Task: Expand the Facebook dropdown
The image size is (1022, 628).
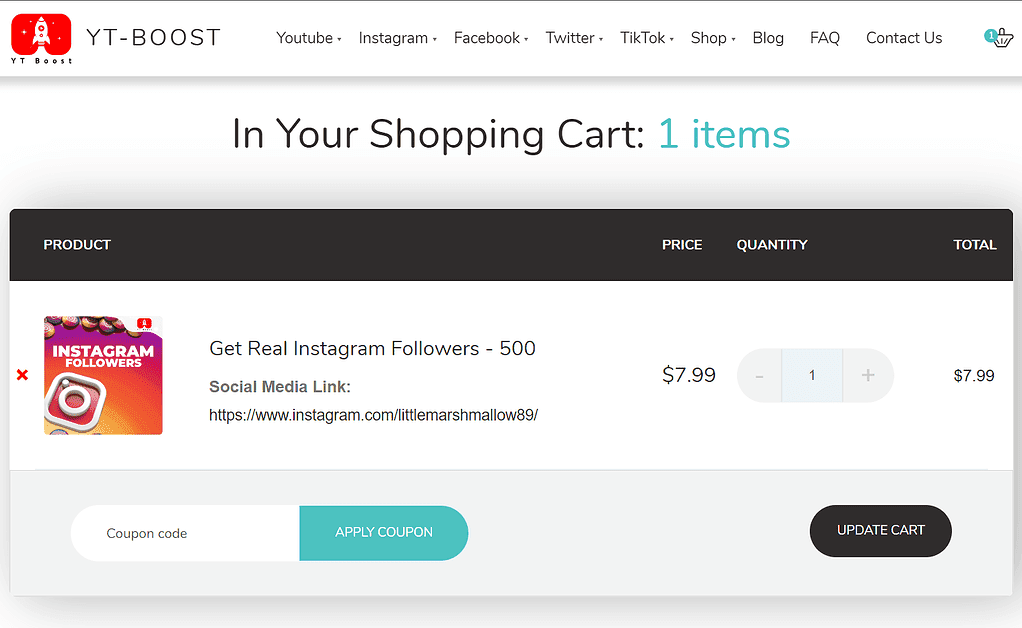Action: point(486,38)
